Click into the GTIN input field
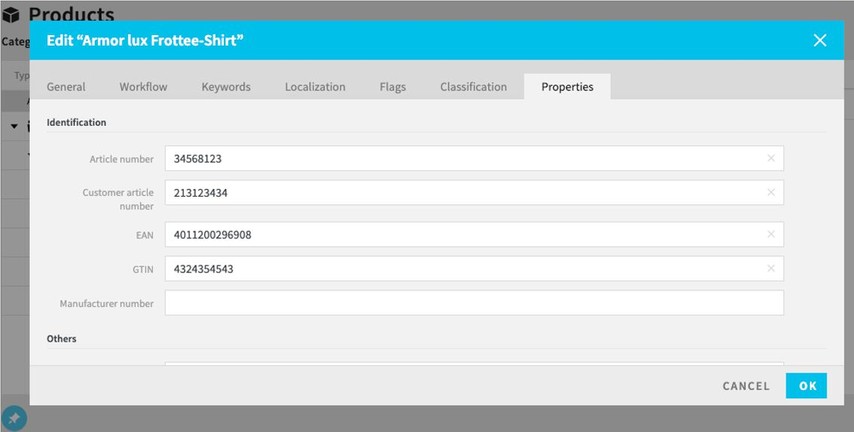854x432 pixels. [x=474, y=269]
